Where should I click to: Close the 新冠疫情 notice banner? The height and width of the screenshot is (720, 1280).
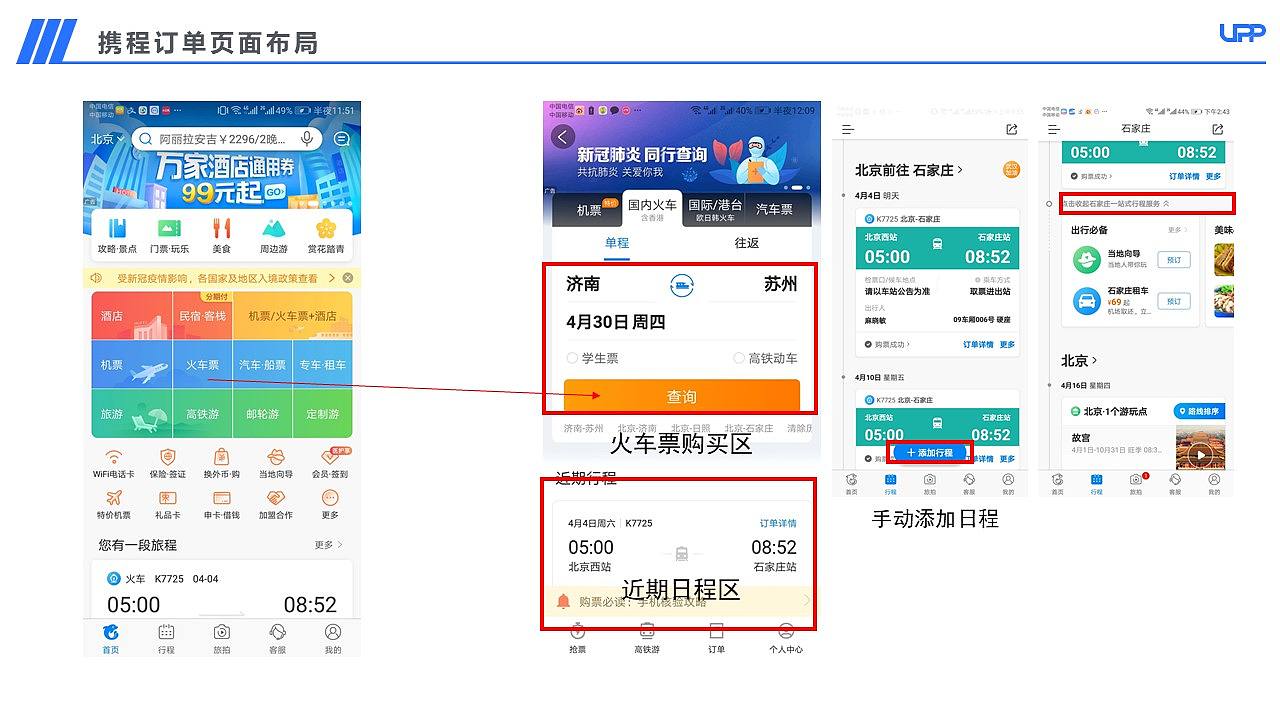347,278
